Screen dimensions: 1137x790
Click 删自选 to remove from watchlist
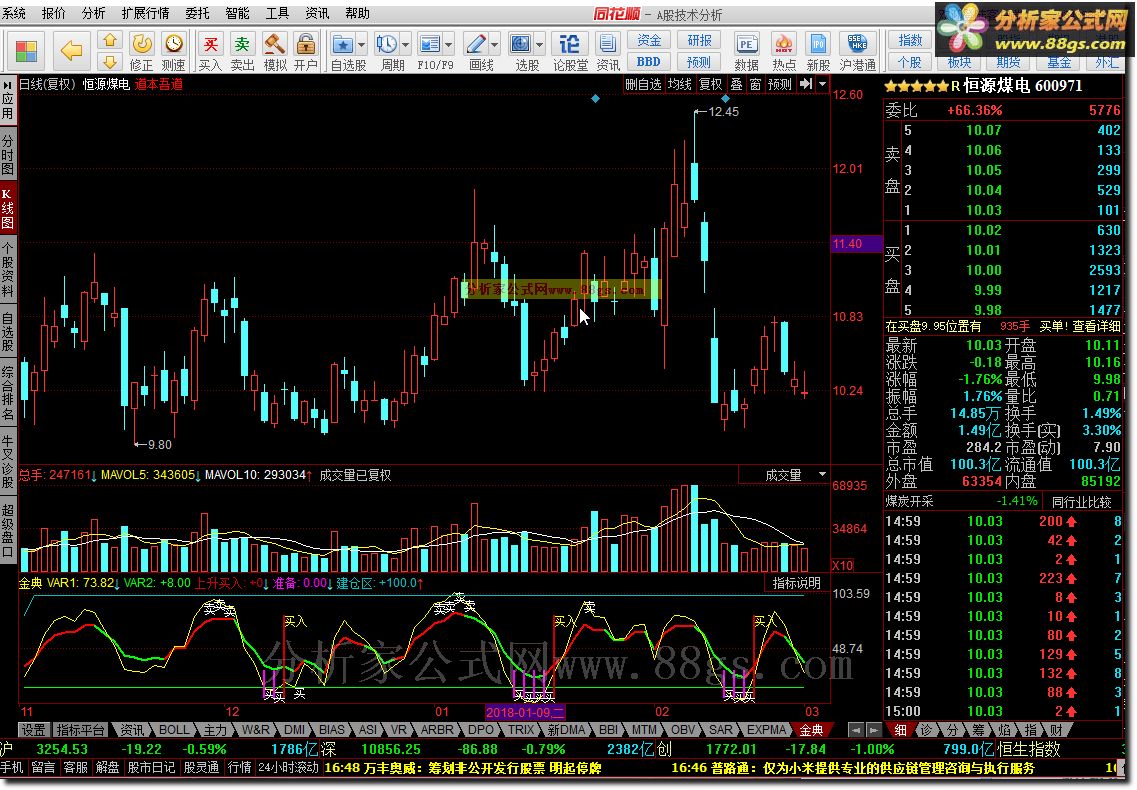click(644, 84)
